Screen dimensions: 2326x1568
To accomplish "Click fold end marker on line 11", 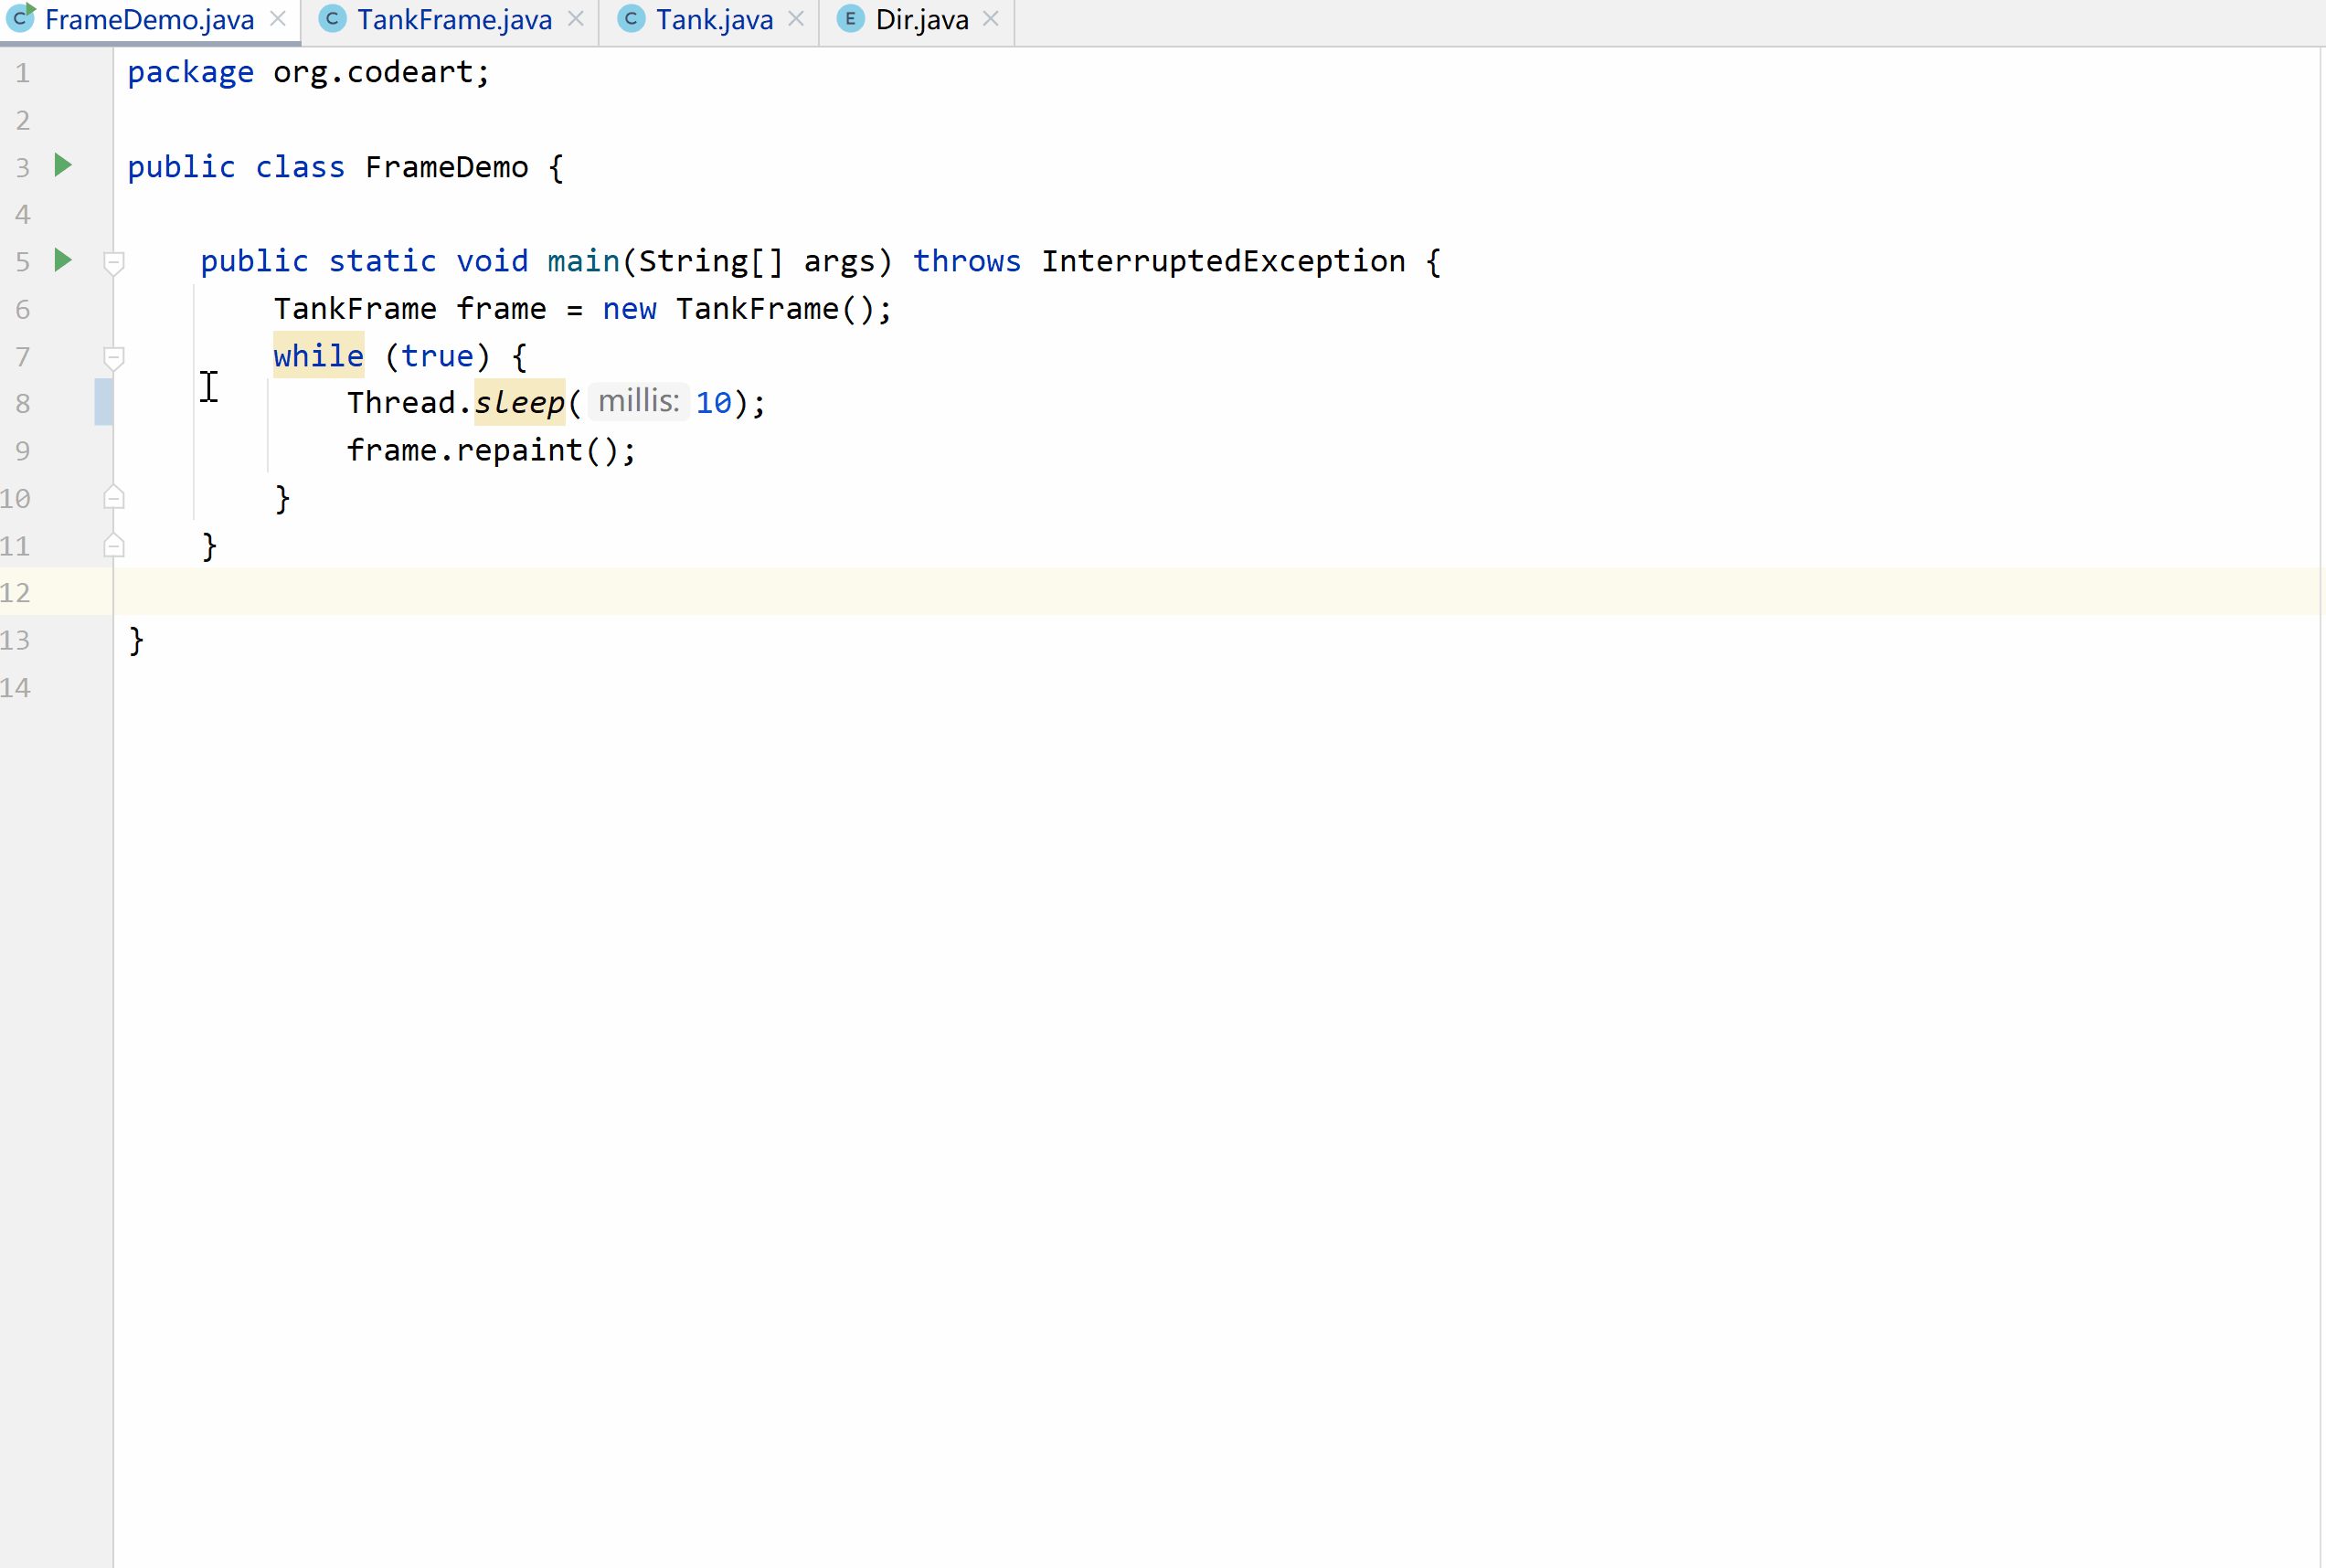I will pos(114,546).
